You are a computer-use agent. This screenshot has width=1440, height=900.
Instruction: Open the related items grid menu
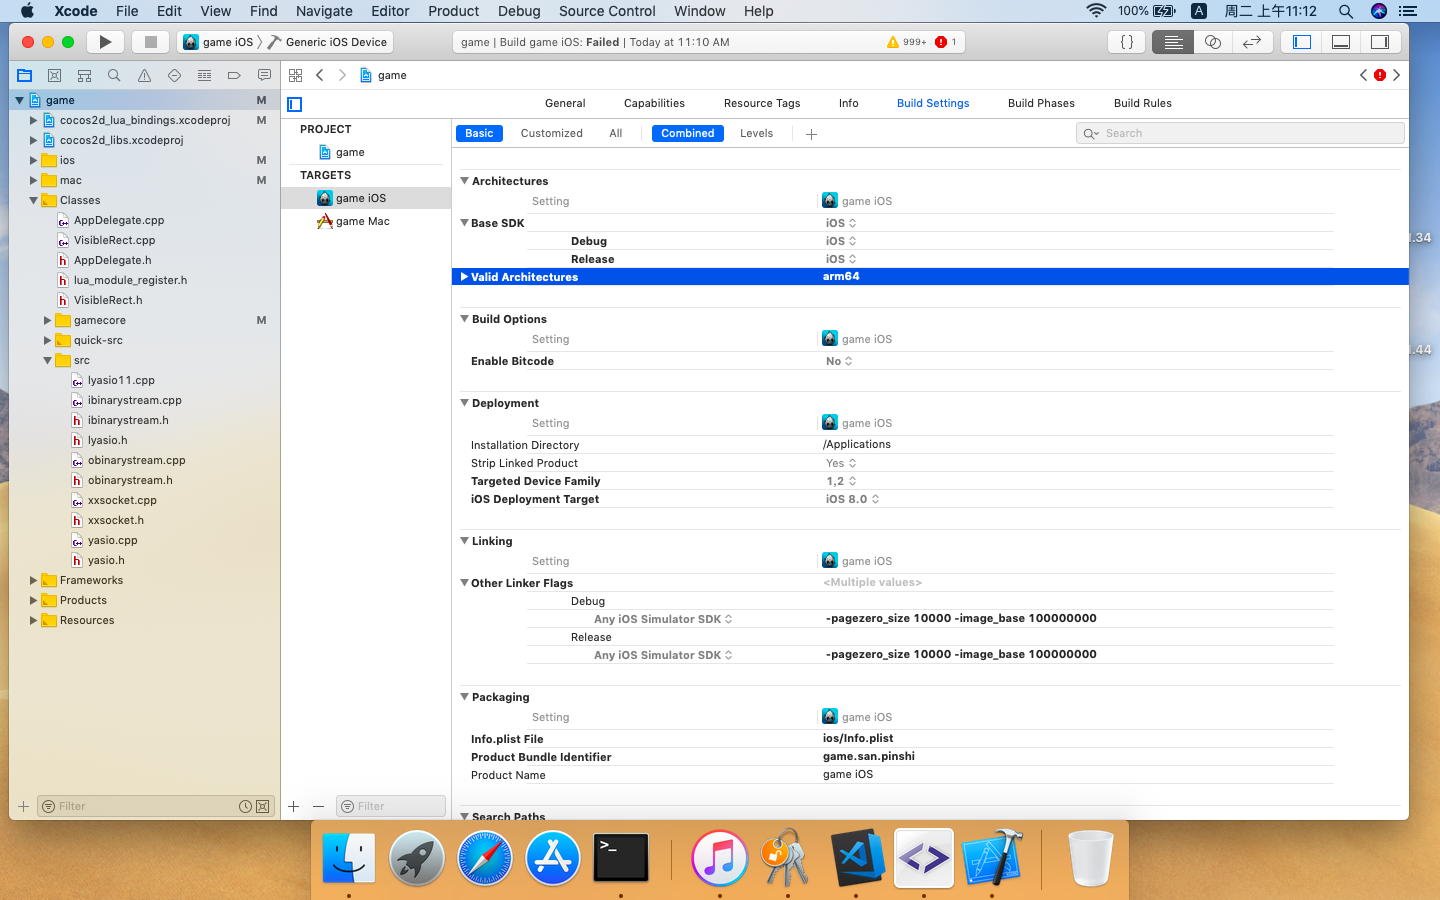tap(295, 75)
